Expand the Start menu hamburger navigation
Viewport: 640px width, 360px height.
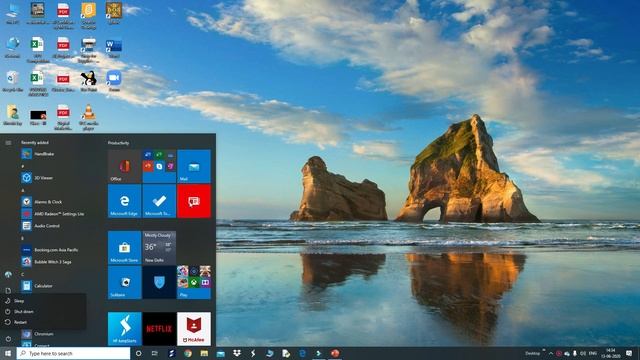tap(8, 143)
